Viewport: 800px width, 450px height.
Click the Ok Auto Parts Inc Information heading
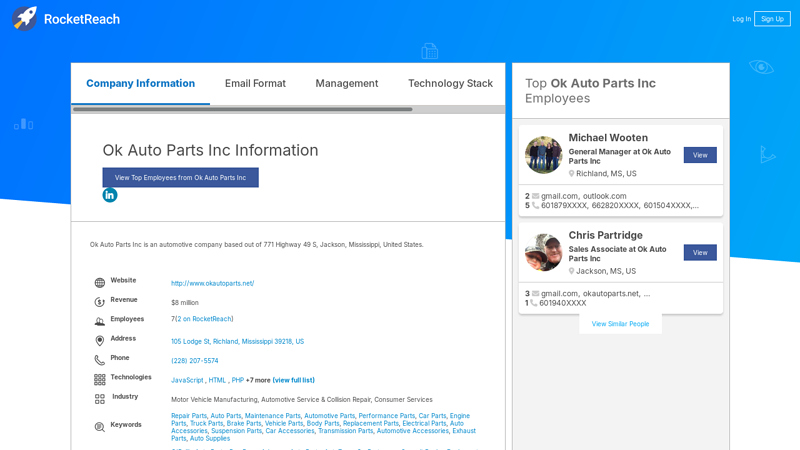point(210,150)
